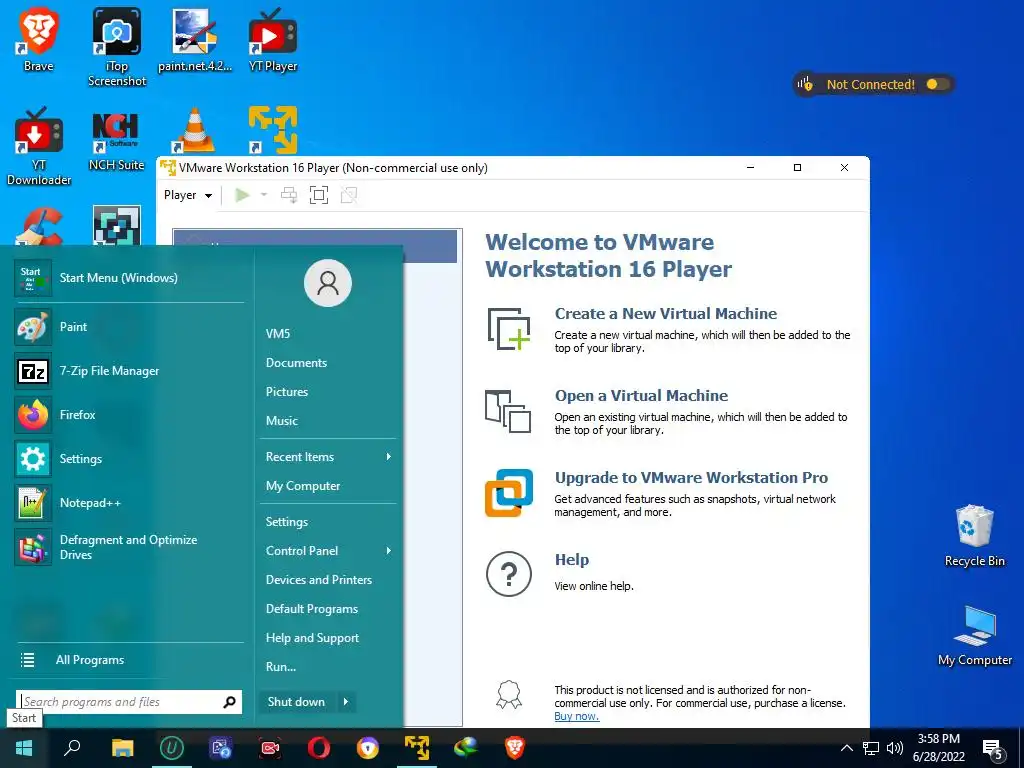Viewport: 1024px width, 768px height.
Task: Open iTop Screenshot desktop icon
Action: [x=117, y=47]
